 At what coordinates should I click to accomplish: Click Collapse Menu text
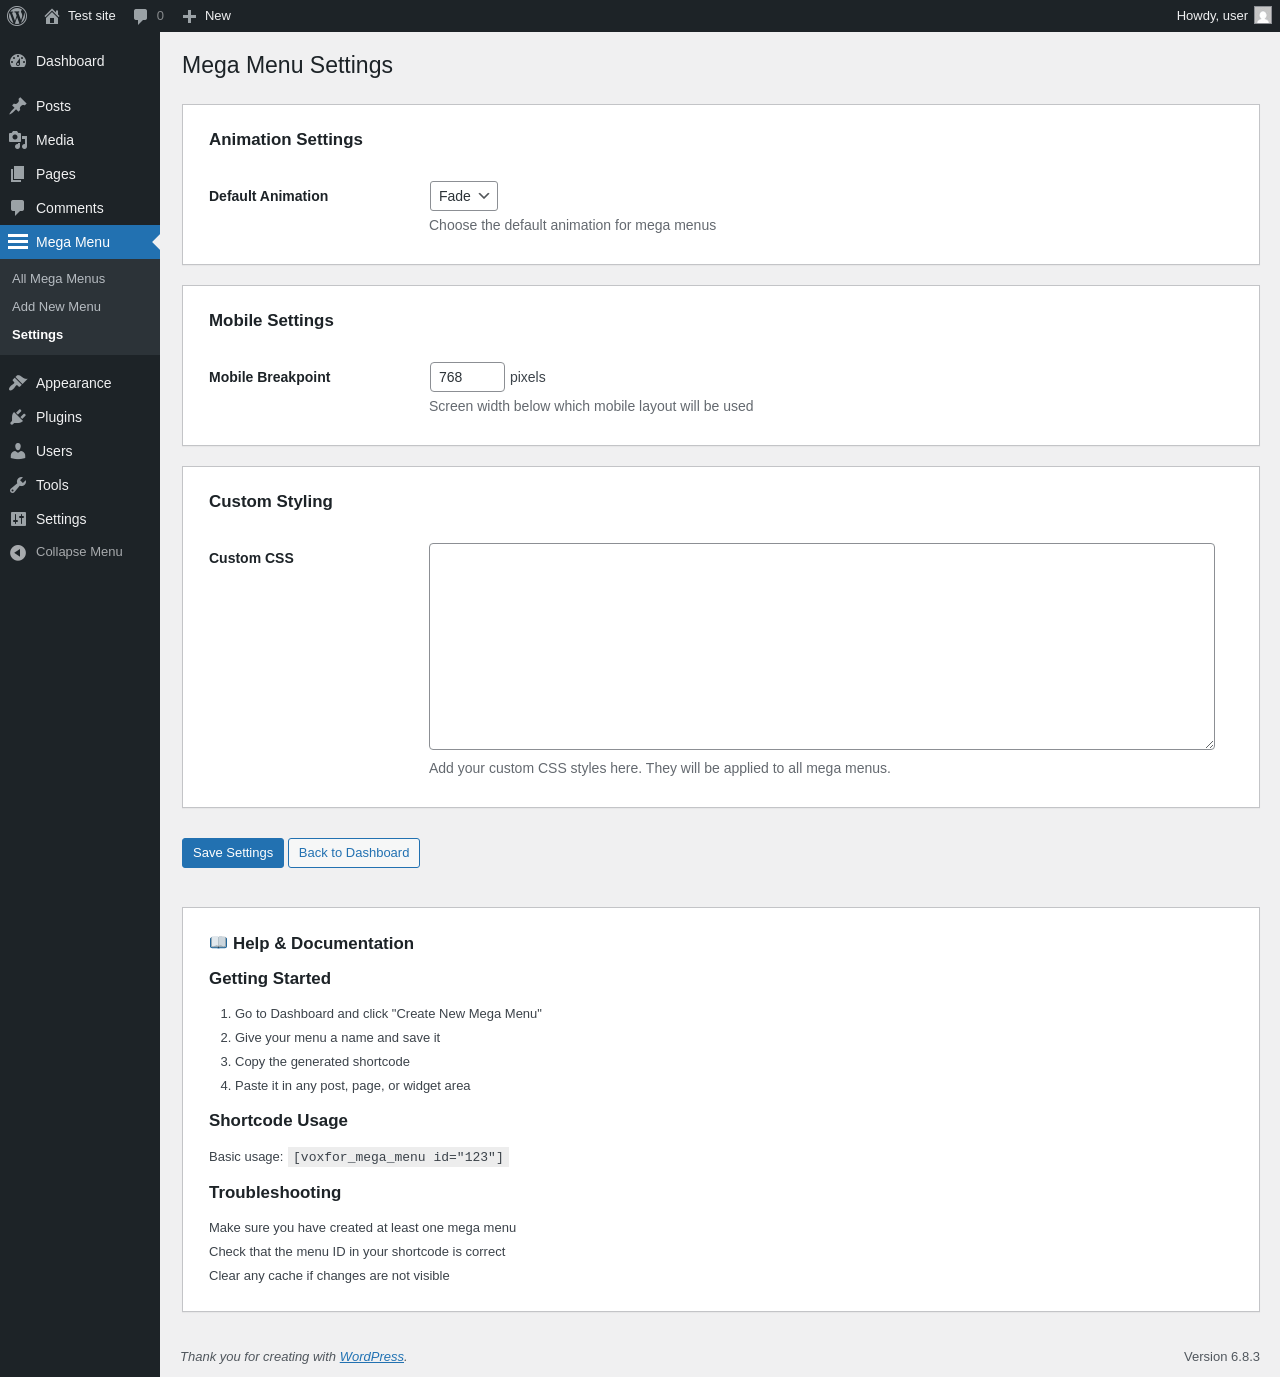79,552
